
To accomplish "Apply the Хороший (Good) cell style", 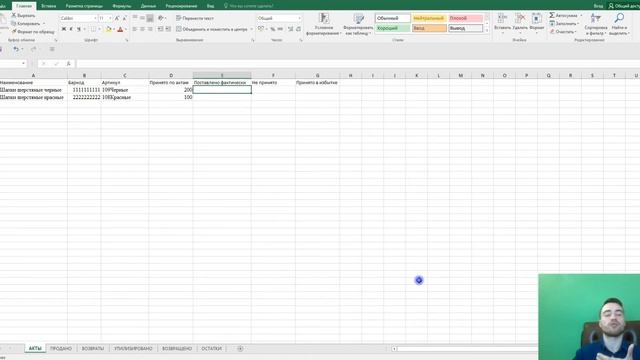I will point(393,28).
